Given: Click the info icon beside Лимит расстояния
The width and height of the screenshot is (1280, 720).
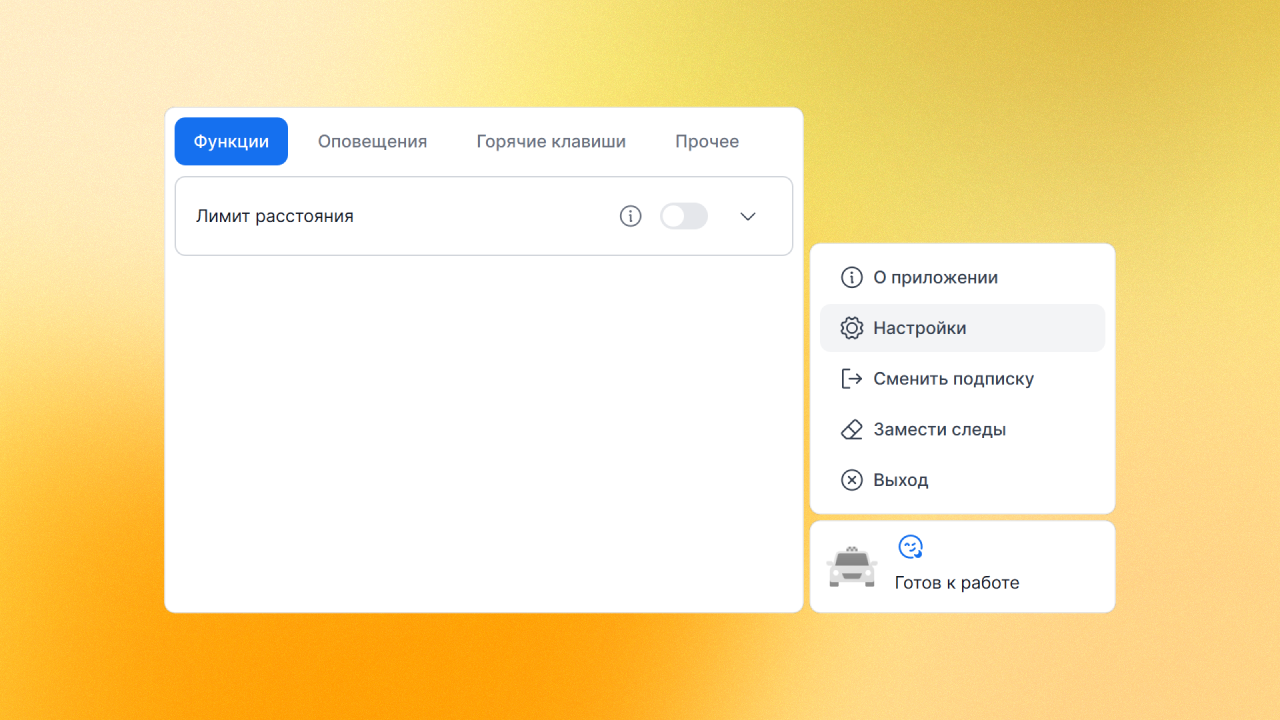Looking at the screenshot, I should click(x=630, y=216).
